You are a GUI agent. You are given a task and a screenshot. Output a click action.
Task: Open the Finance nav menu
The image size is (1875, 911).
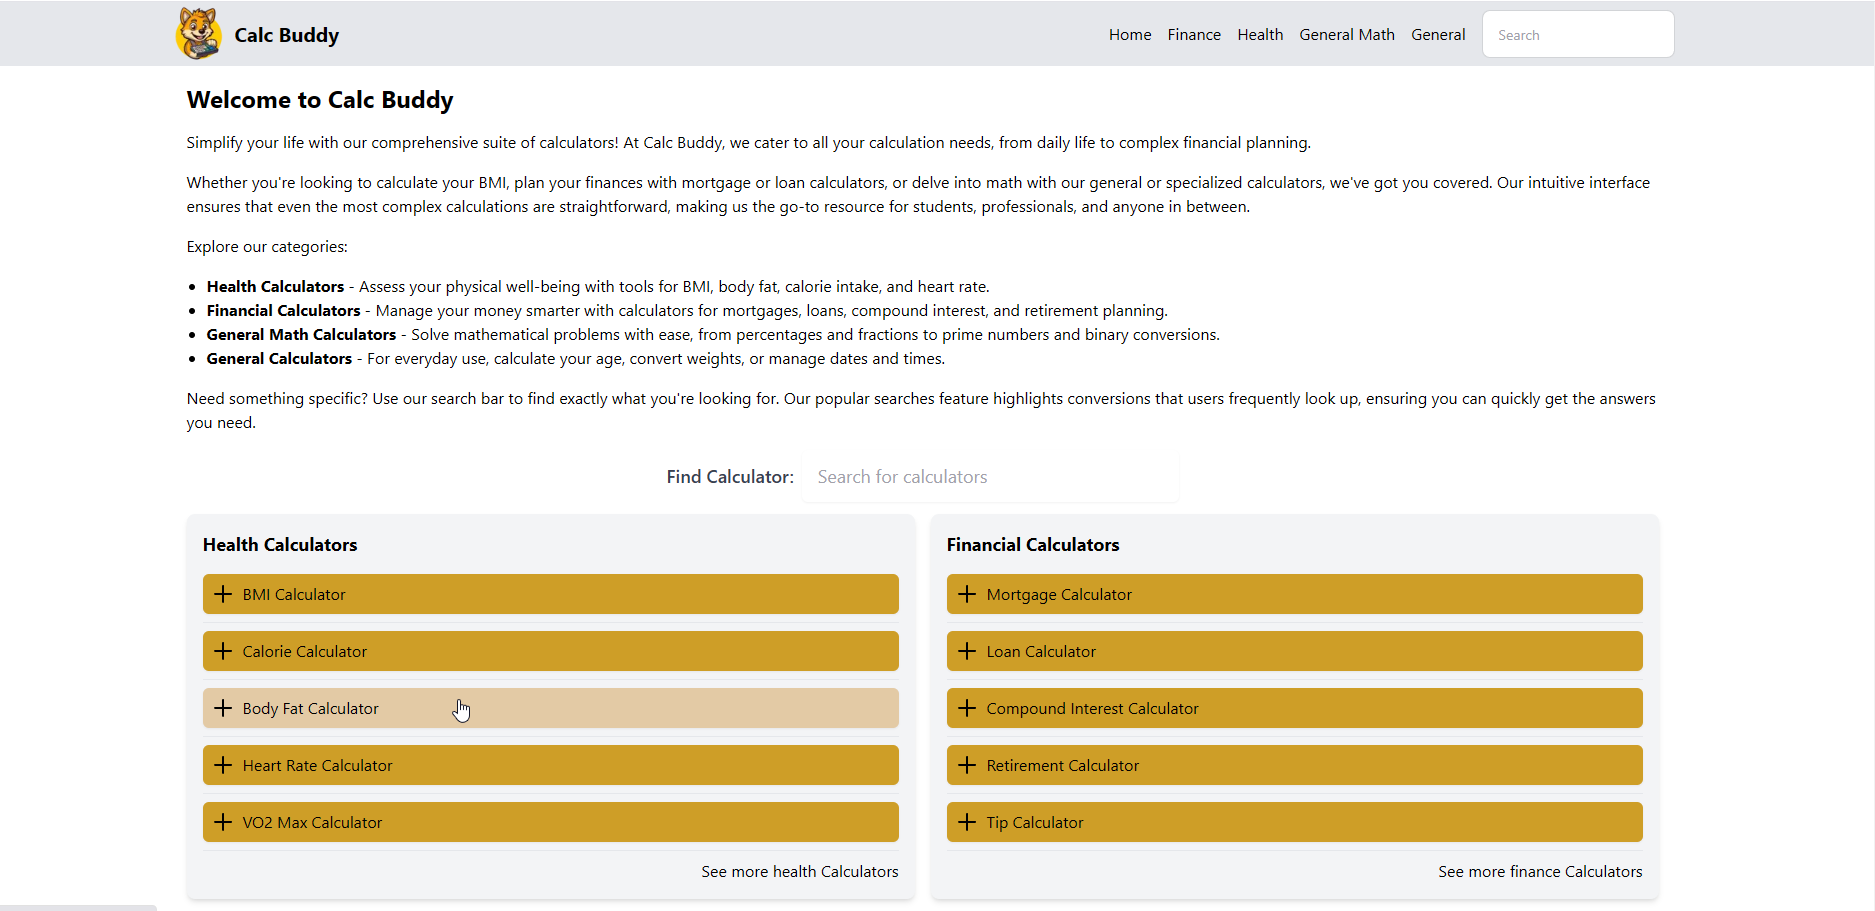(1194, 34)
